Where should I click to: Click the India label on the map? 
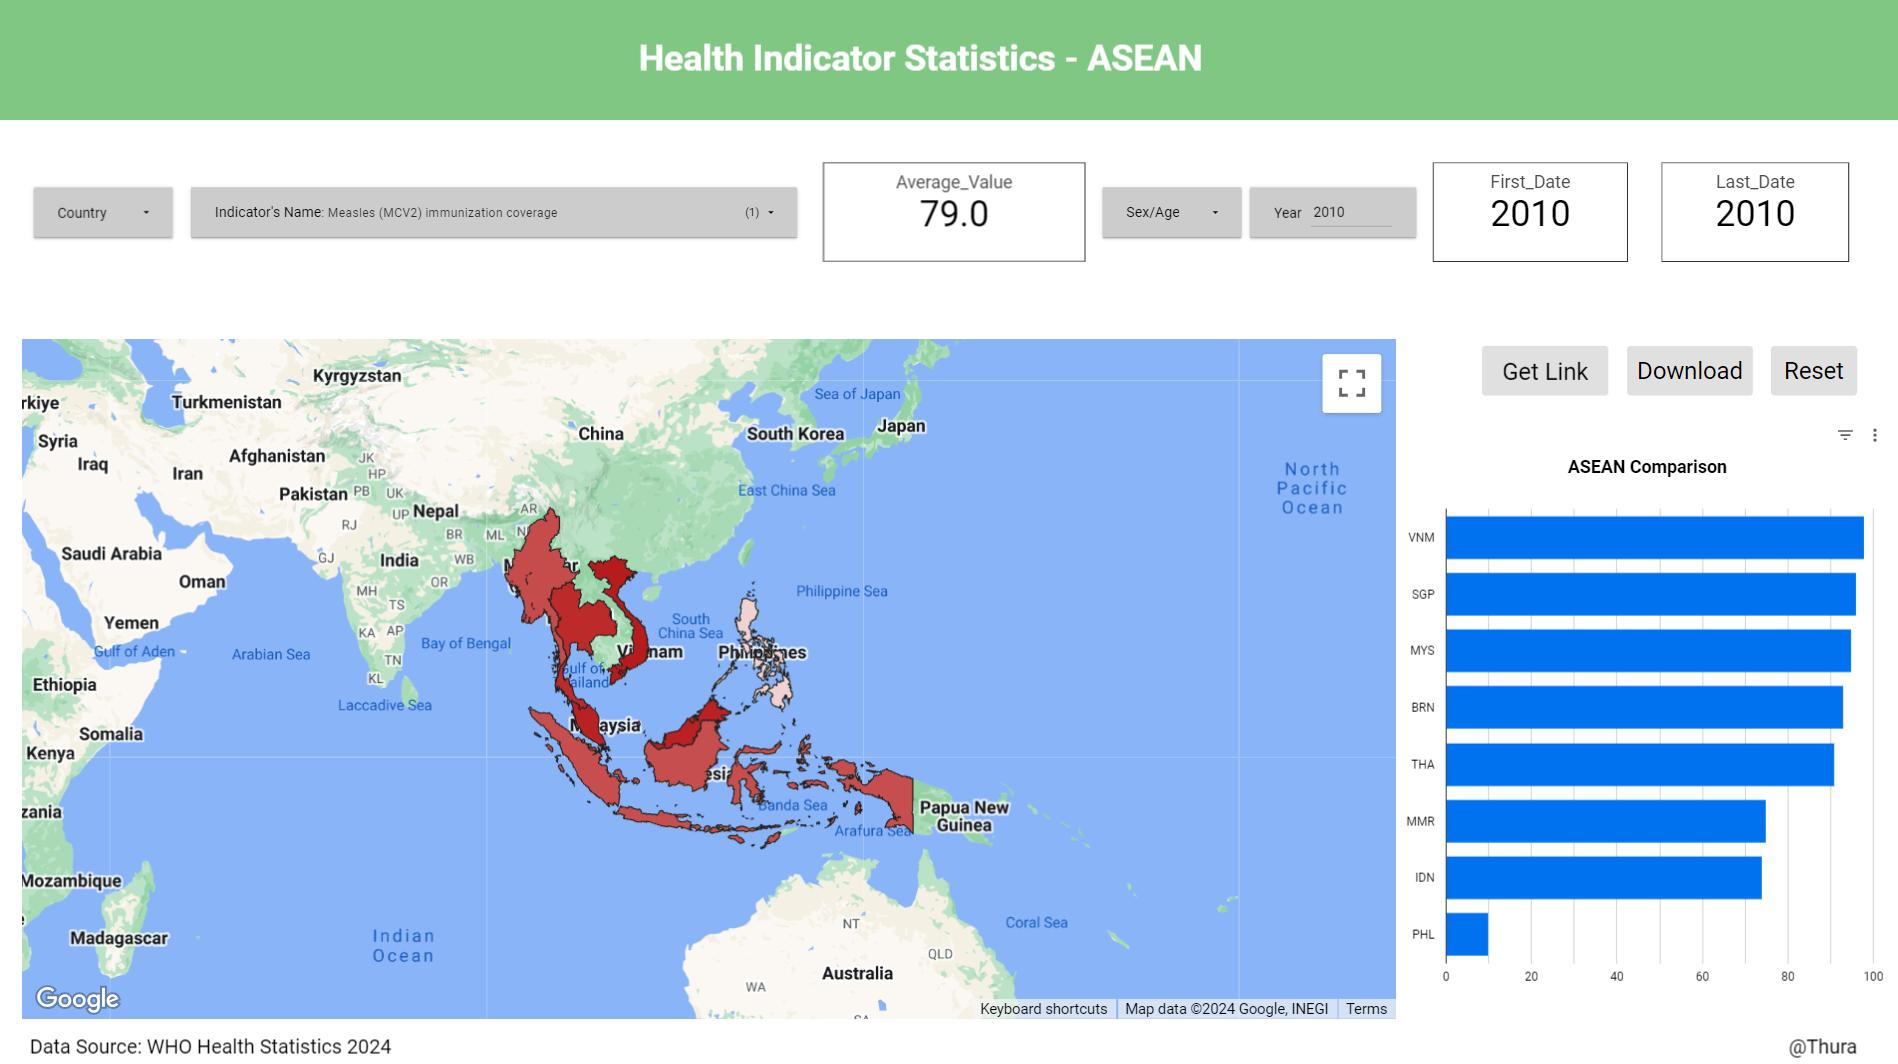(399, 560)
